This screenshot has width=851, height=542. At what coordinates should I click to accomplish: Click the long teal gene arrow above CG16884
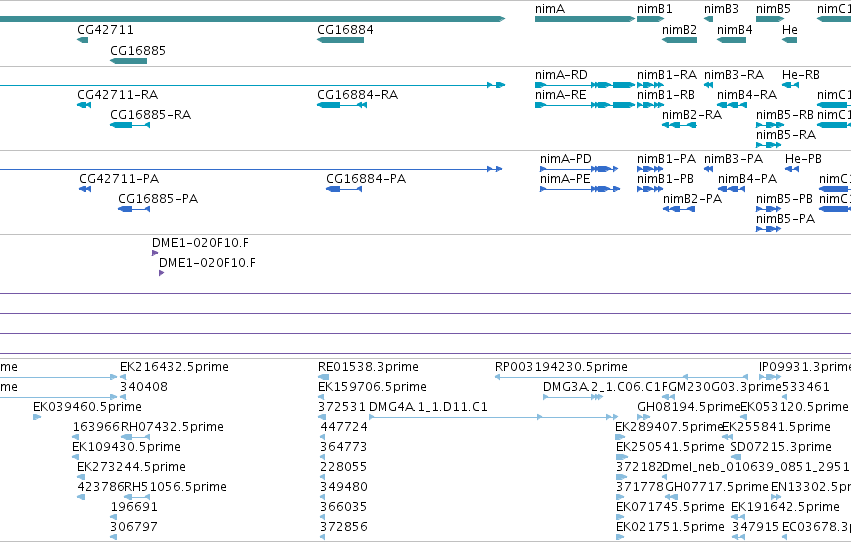(252, 19)
